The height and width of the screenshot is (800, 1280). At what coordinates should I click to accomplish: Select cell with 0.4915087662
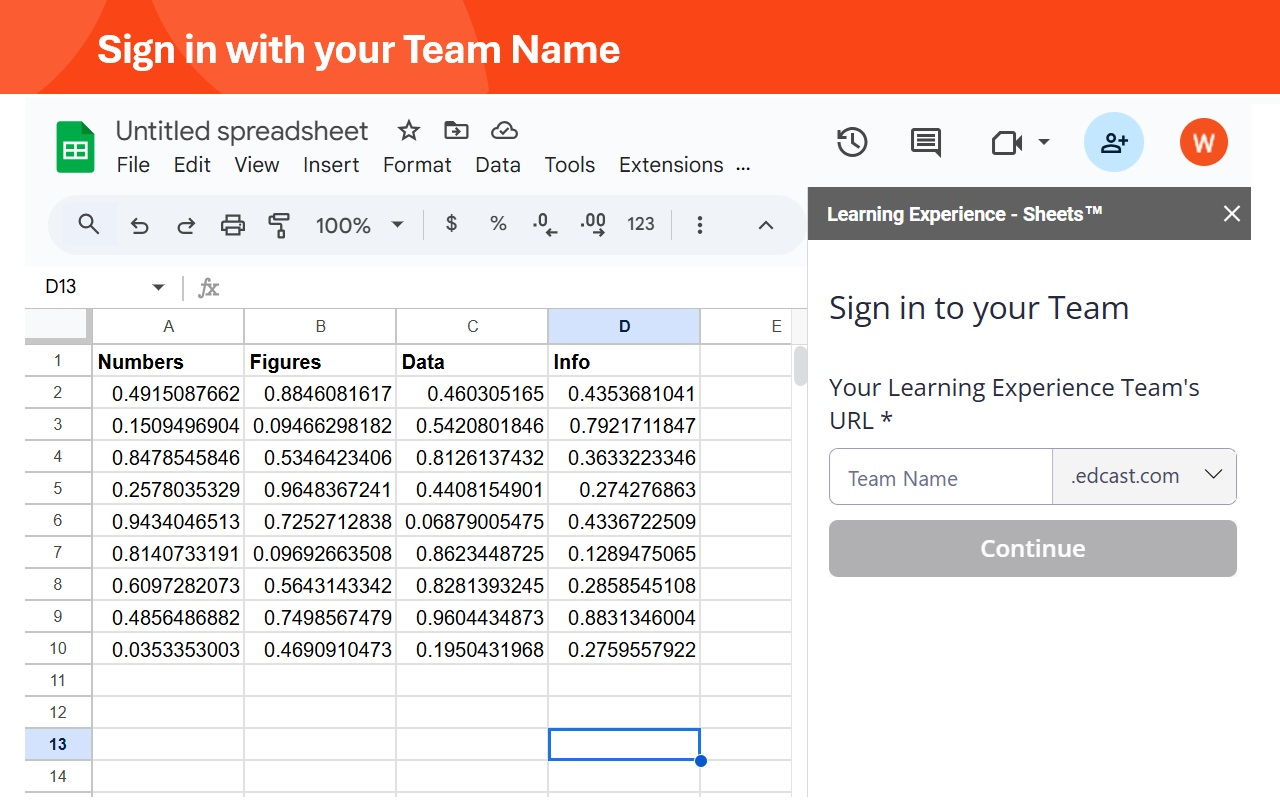168,393
